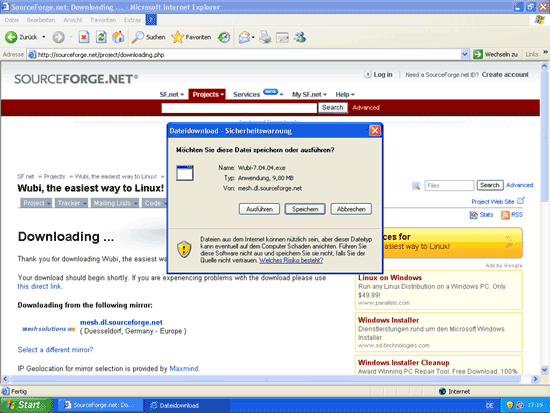Click the red stop loading icon
The width and height of the screenshot is (550, 413).
point(84,37)
